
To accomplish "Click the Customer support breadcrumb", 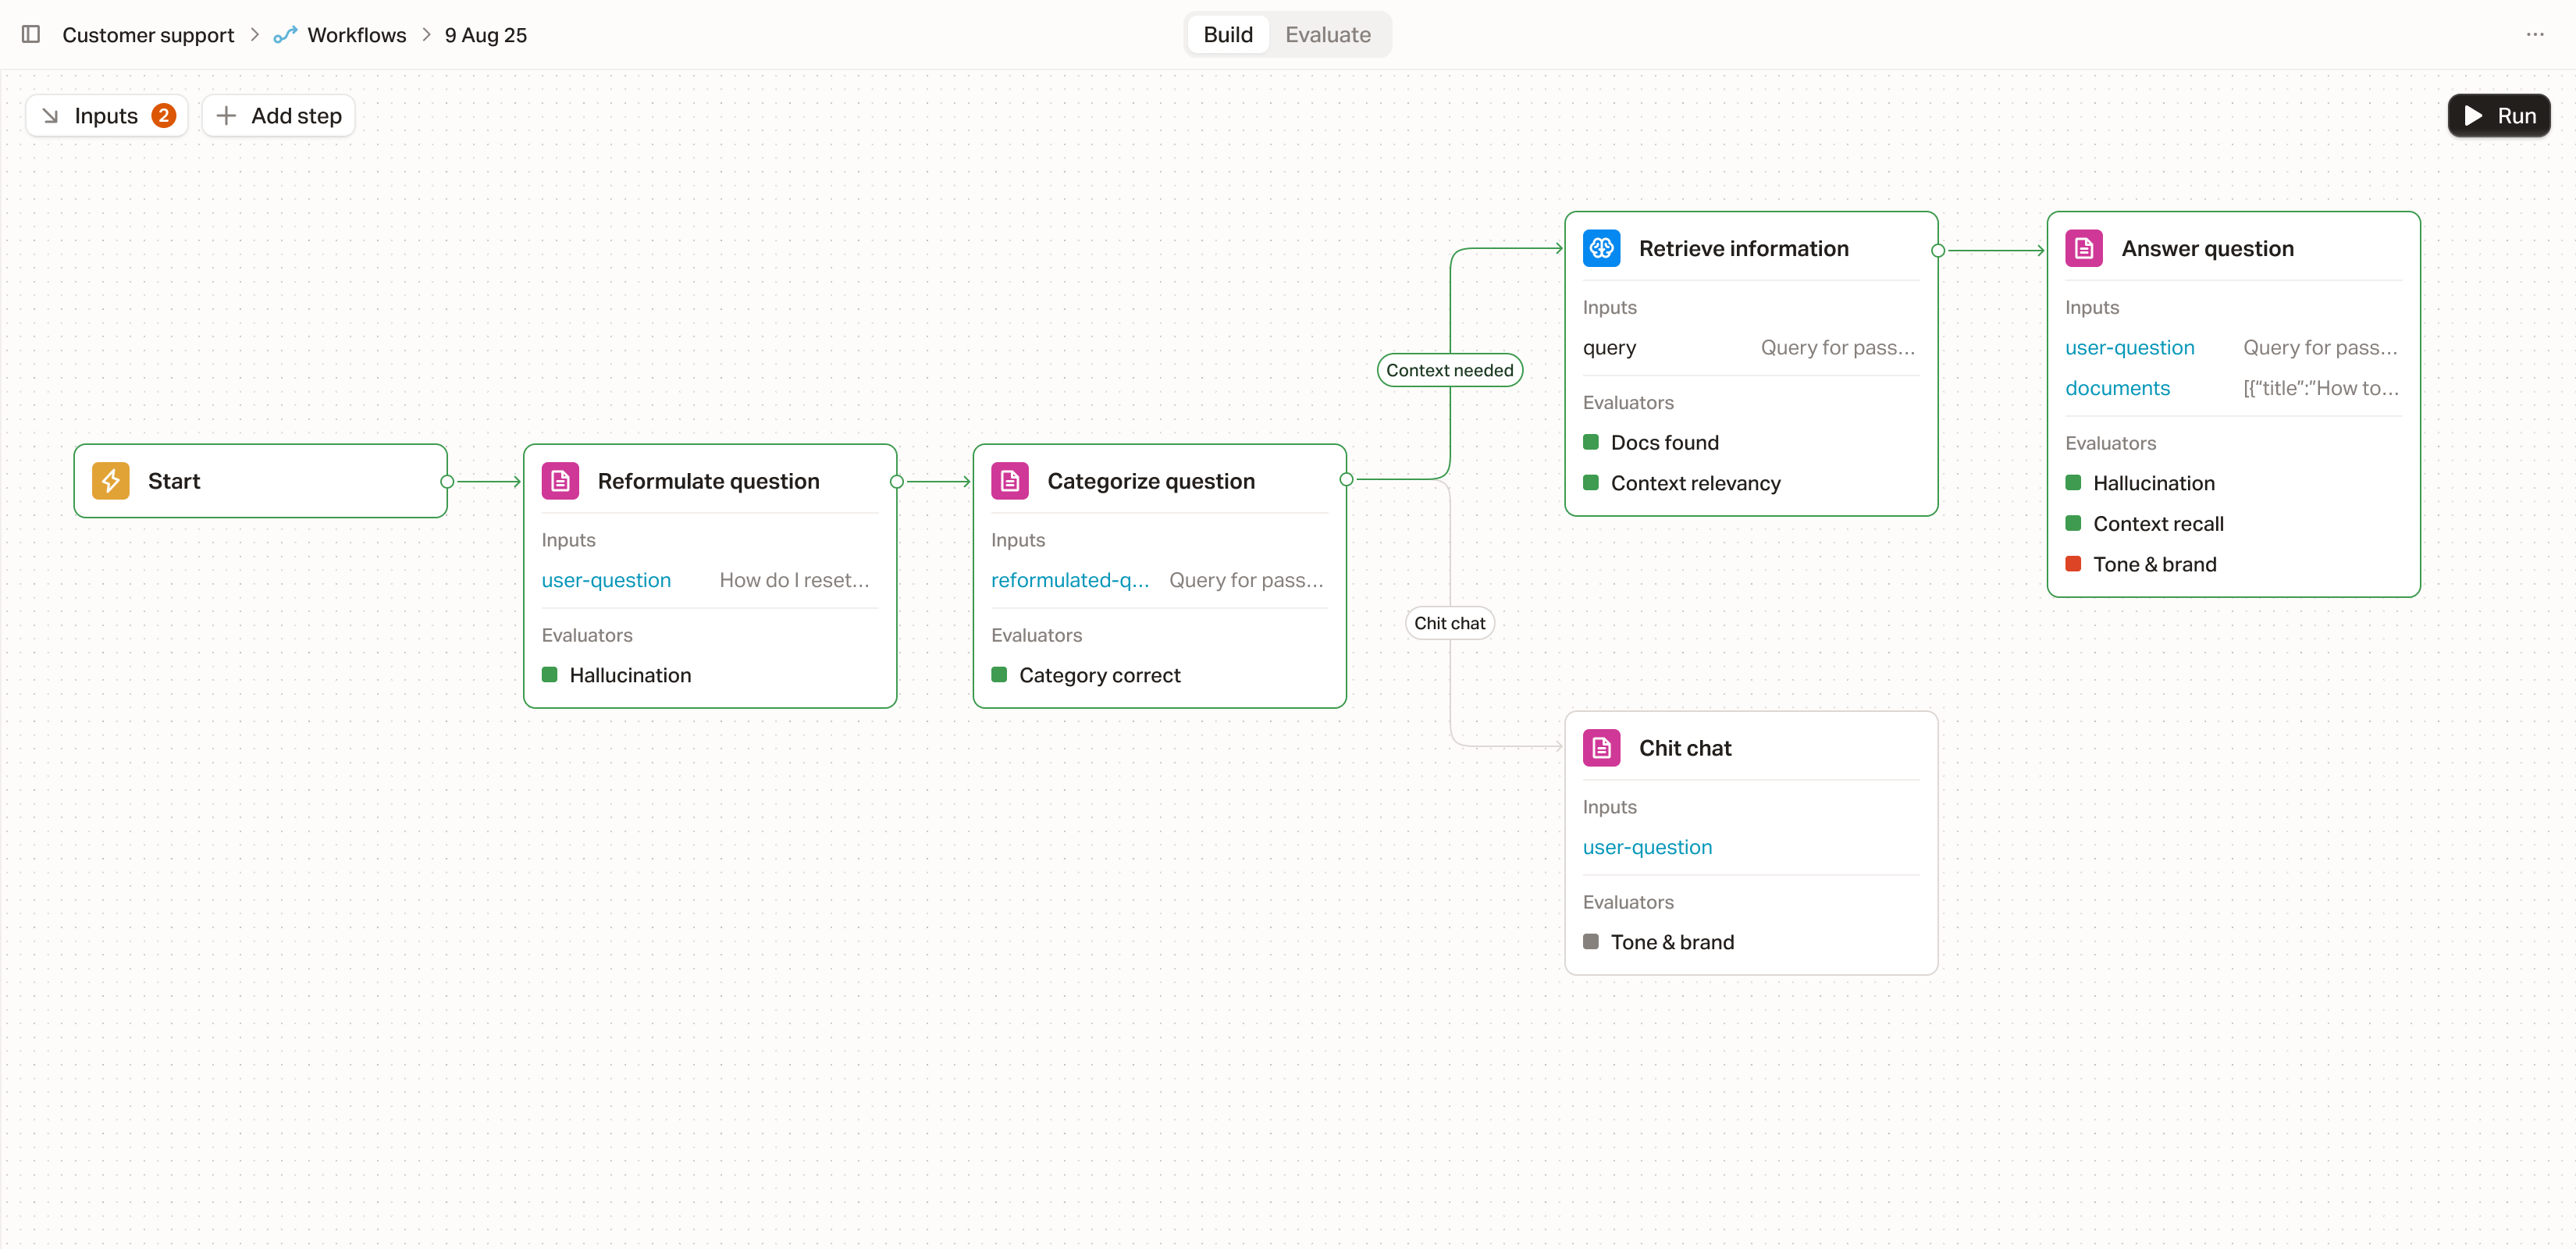I will pos(148,35).
